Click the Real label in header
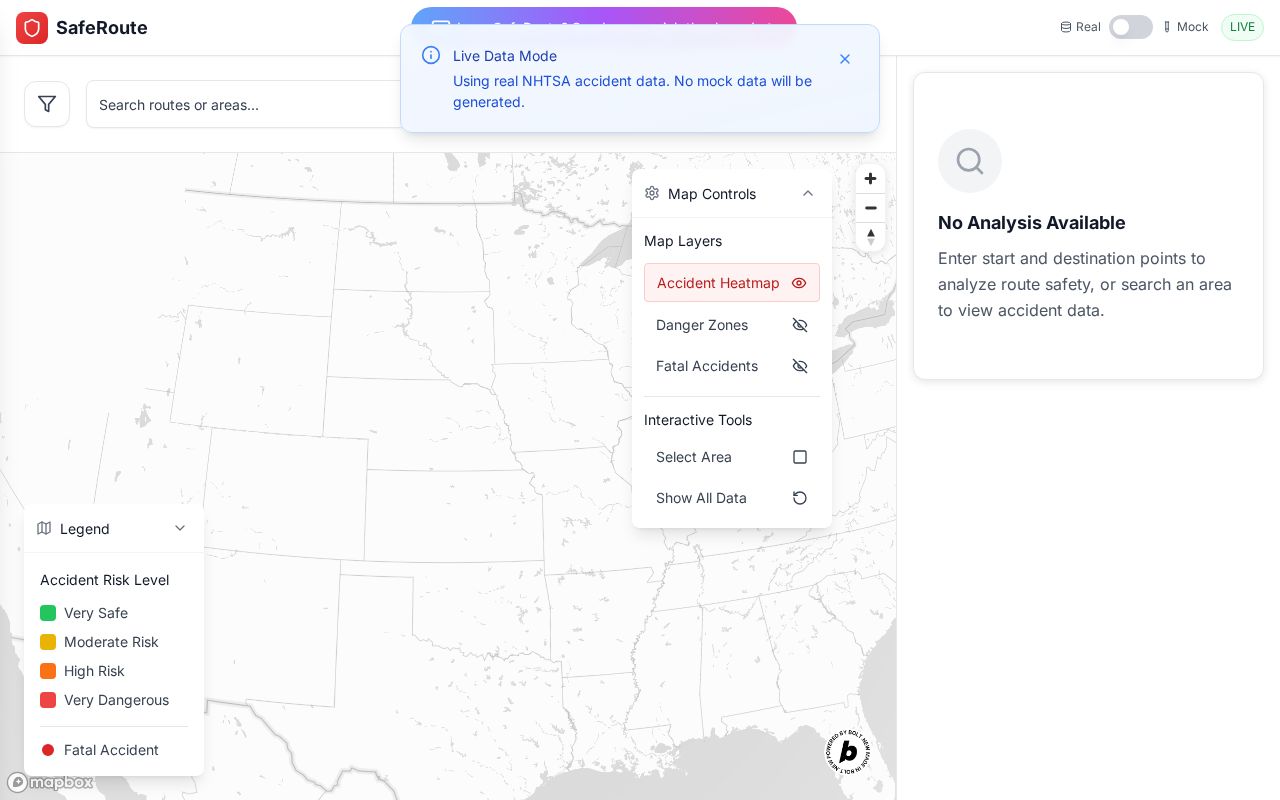Image resolution: width=1280 pixels, height=800 pixels. click(1088, 27)
